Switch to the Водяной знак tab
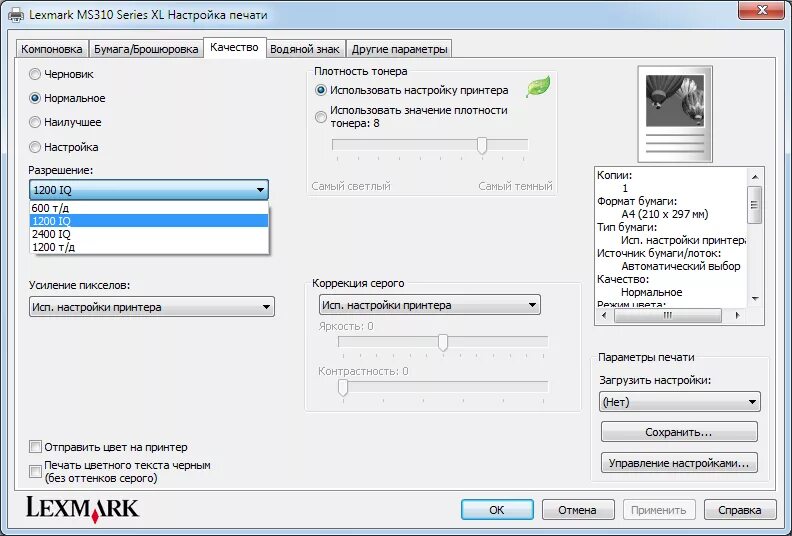This screenshot has width=792, height=536. (x=305, y=49)
